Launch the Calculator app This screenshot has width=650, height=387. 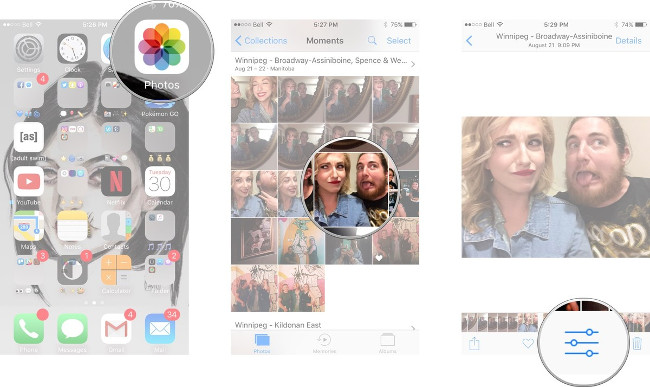tap(116, 270)
